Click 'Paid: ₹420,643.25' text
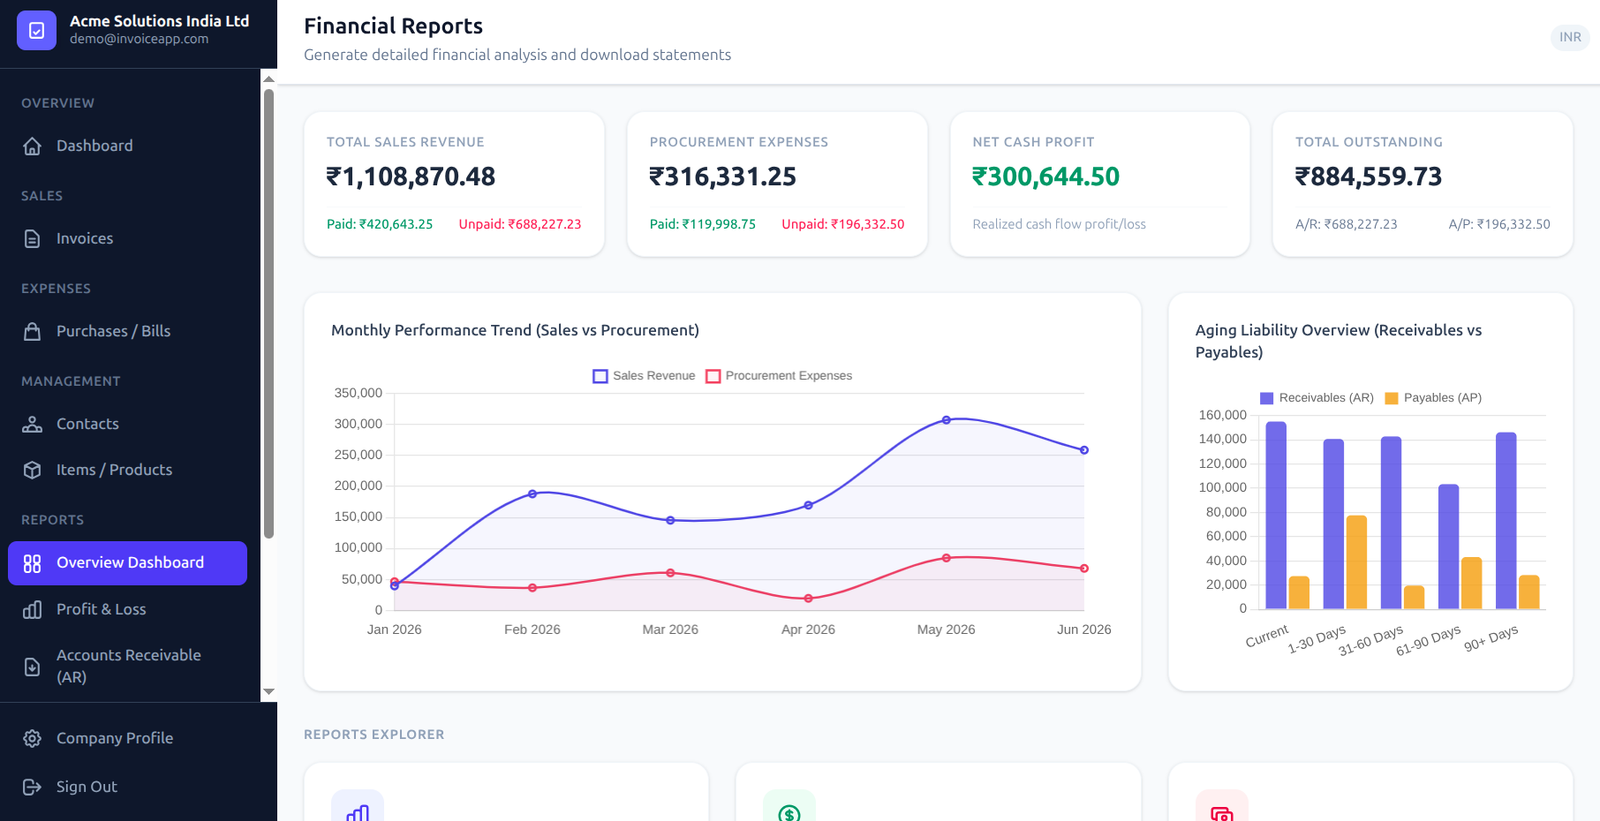1600x821 pixels. click(380, 224)
